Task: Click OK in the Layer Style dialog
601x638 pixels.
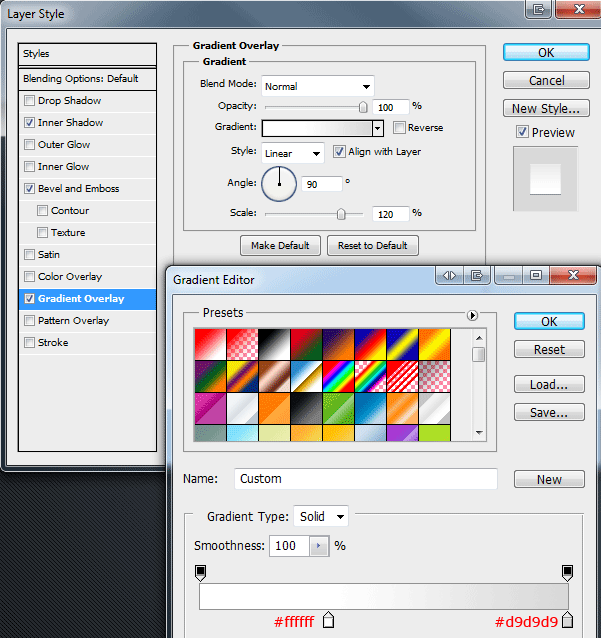Action: pos(546,52)
